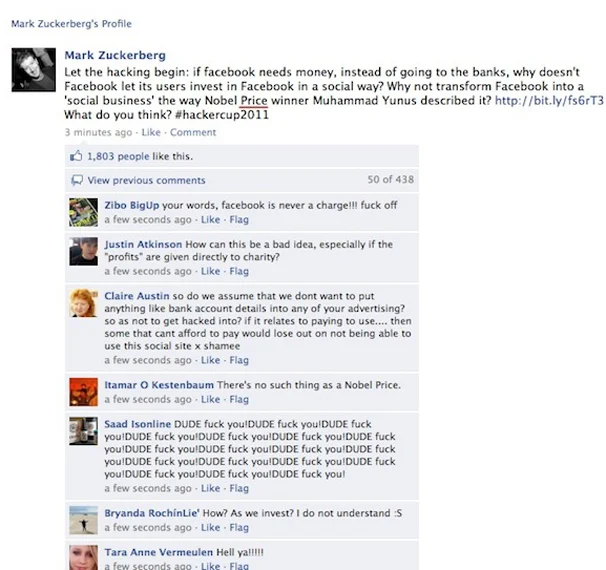
Task: Open Mark Zuckerberg's profile picture thumbnail
Action: coord(34,70)
